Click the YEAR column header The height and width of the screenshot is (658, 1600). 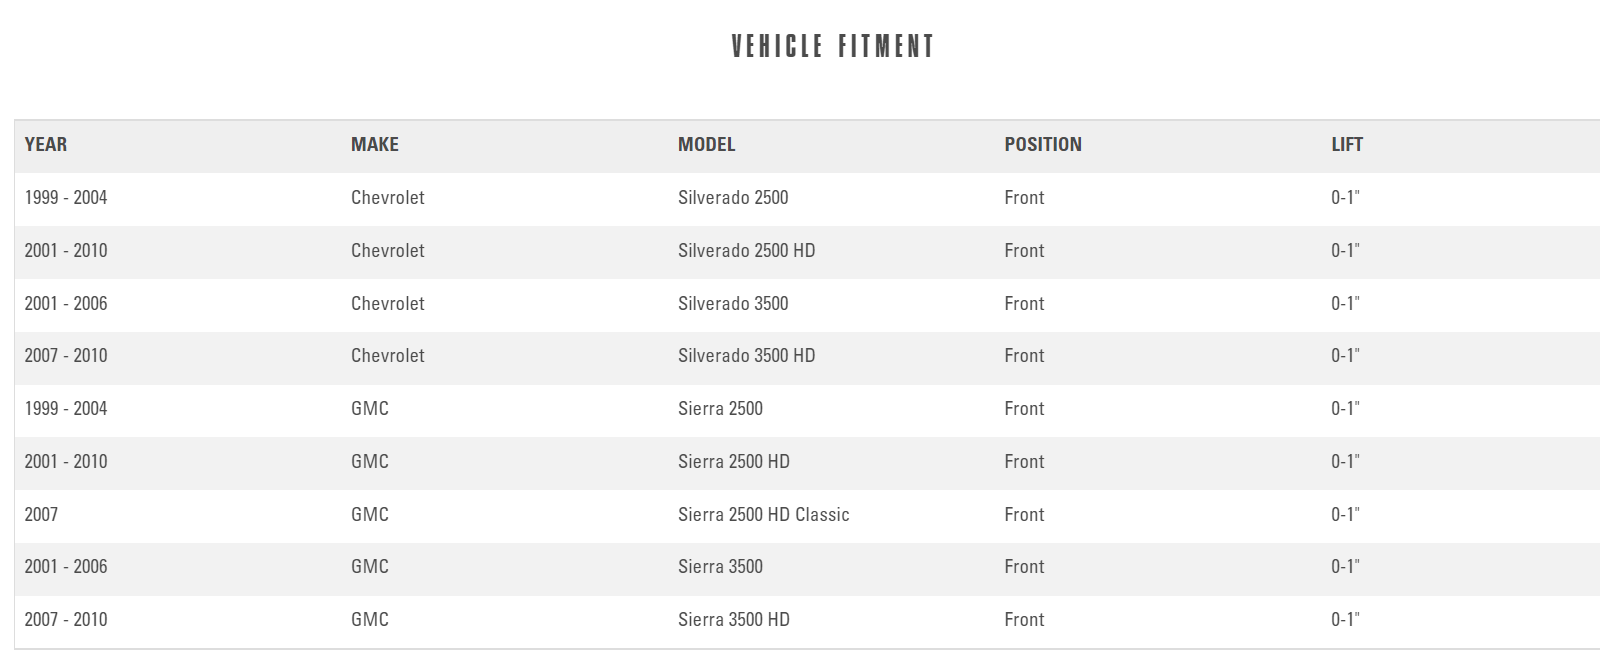pos(46,145)
